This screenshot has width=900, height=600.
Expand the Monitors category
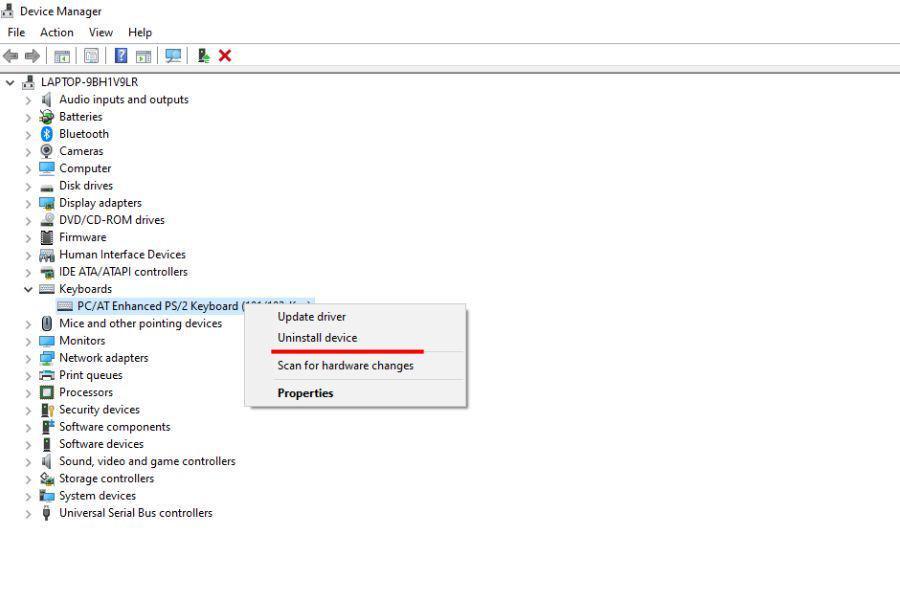(x=28, y=341)
